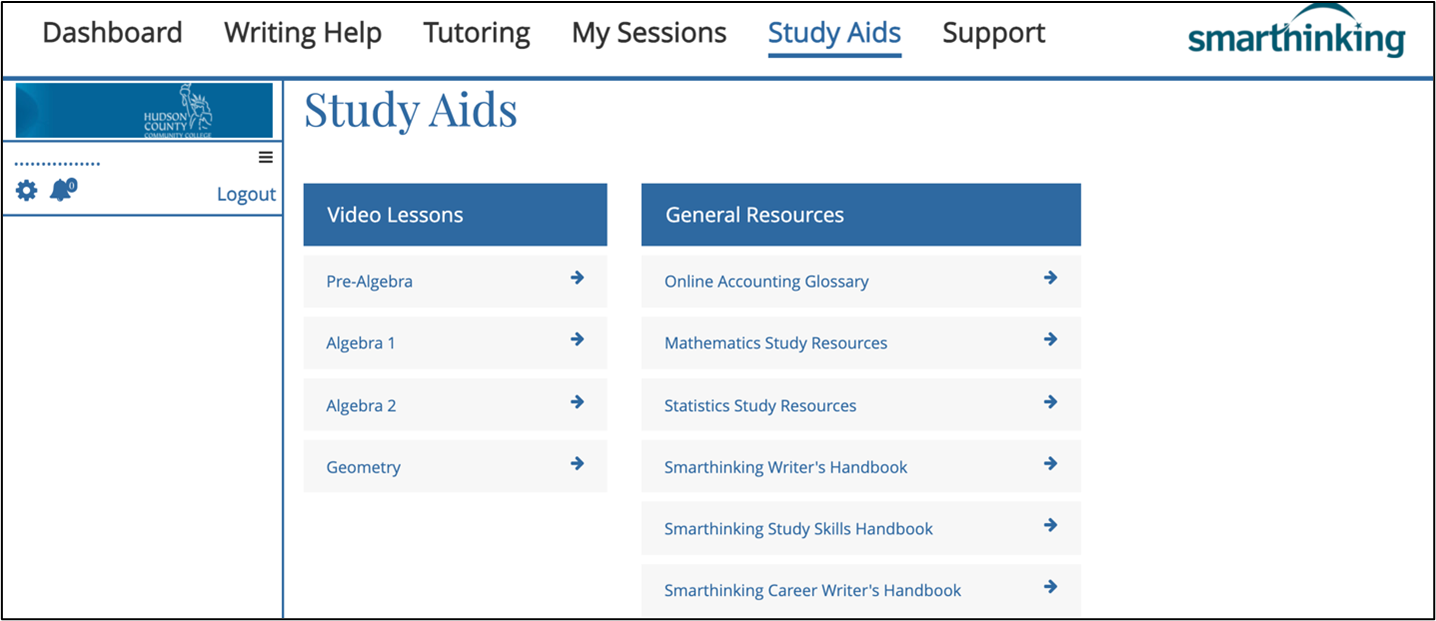Click the arrow icon beside Algebra 2
Viewport: 1436px width, 621px height.
pyautogui.click(x=577, y=402)
